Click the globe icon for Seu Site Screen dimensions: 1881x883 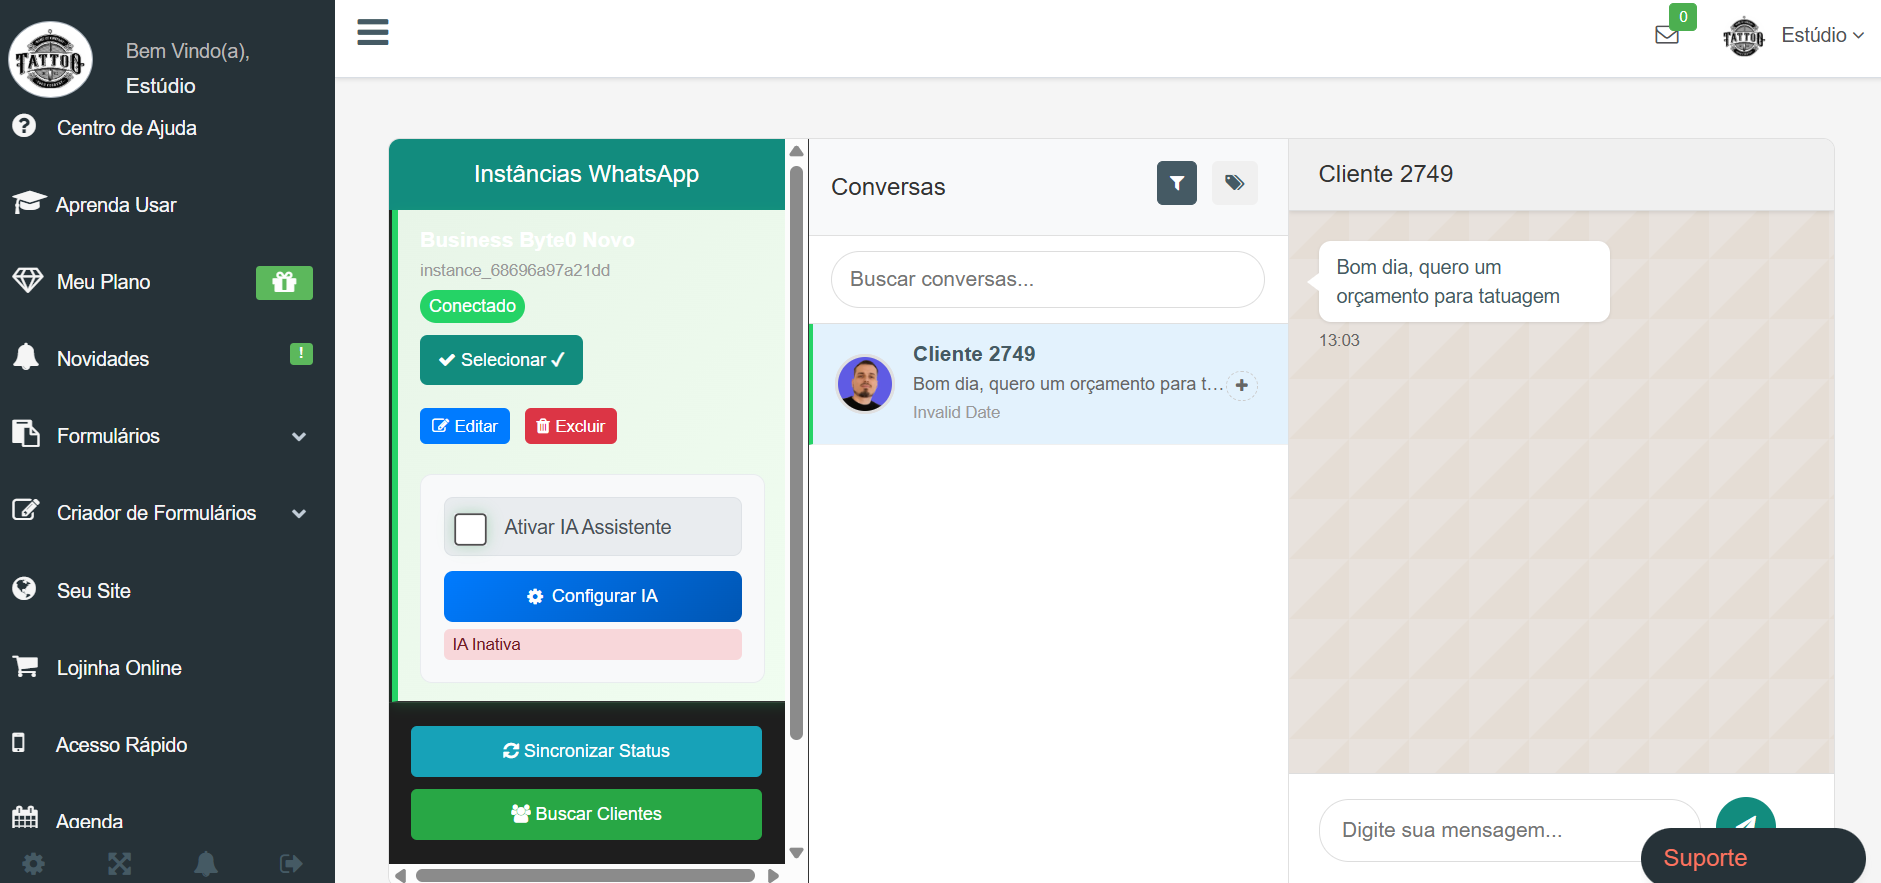[24, 588]
